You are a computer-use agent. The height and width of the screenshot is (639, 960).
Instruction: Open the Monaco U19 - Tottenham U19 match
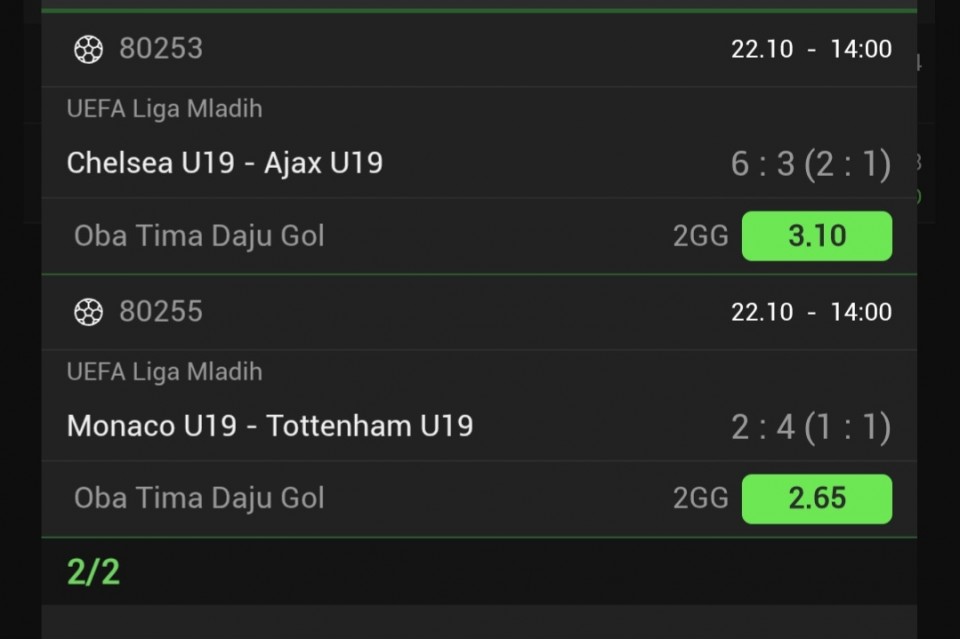coord(270,426)
